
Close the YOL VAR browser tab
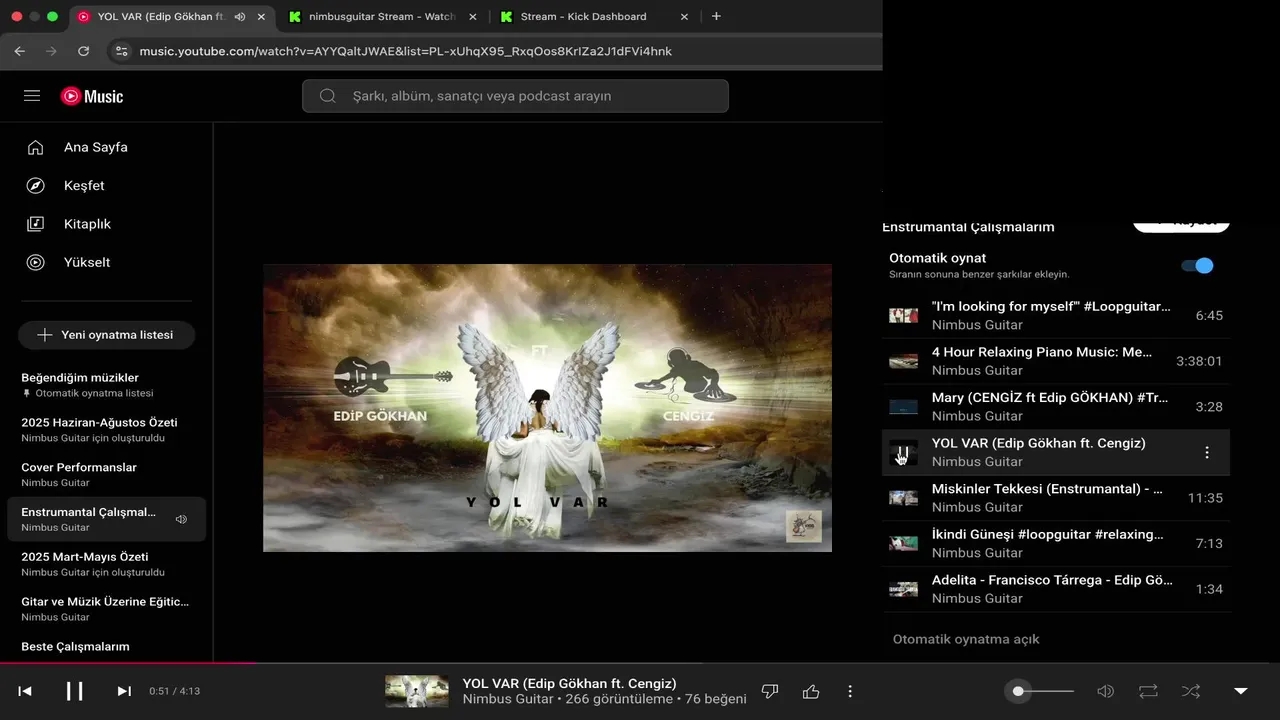click(262, 17)
